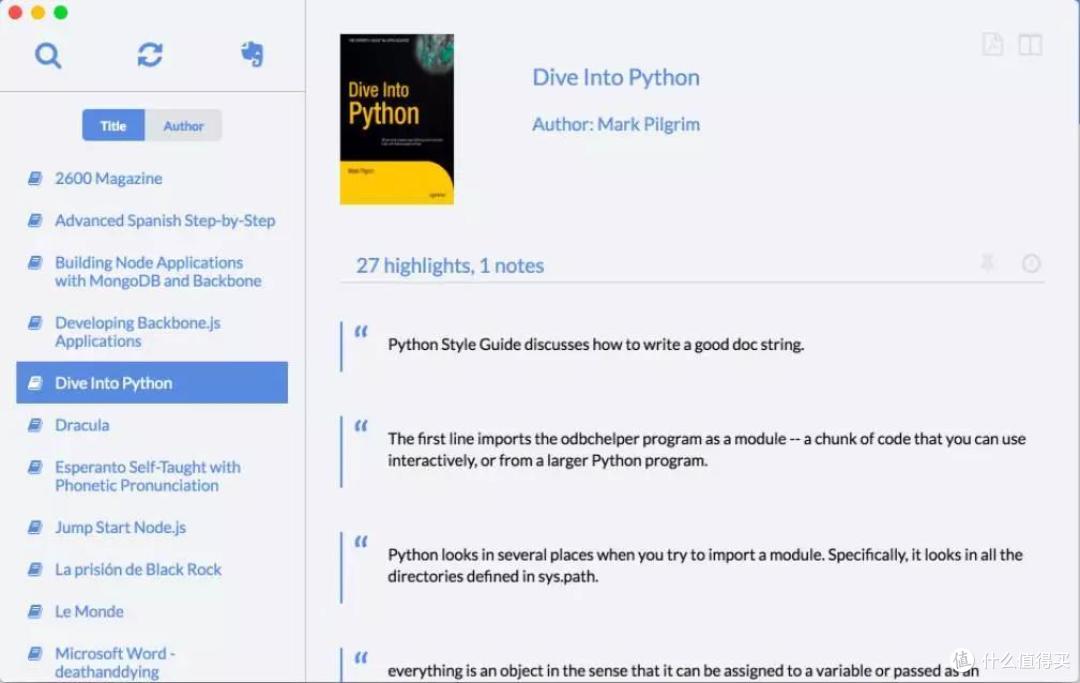Click the pin icon beside highlights count

(988, 264)
